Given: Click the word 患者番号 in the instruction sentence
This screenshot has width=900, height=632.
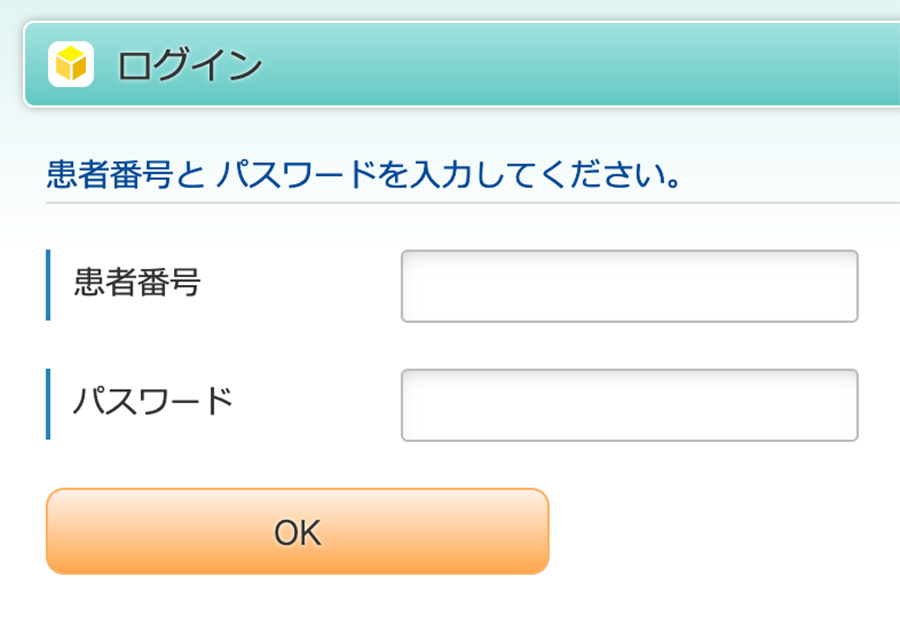Looking at the screenshot, I should (110, 174).
